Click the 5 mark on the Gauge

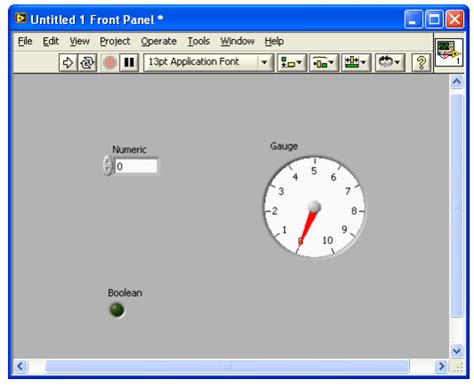(x=314, y=171)
